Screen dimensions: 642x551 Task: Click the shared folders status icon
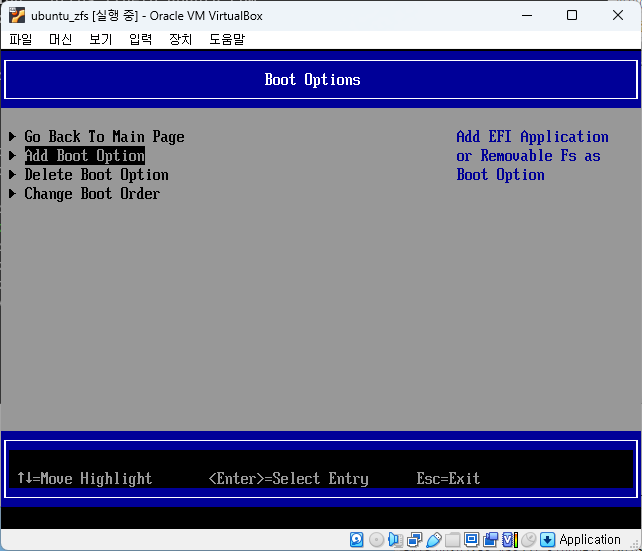452,540
